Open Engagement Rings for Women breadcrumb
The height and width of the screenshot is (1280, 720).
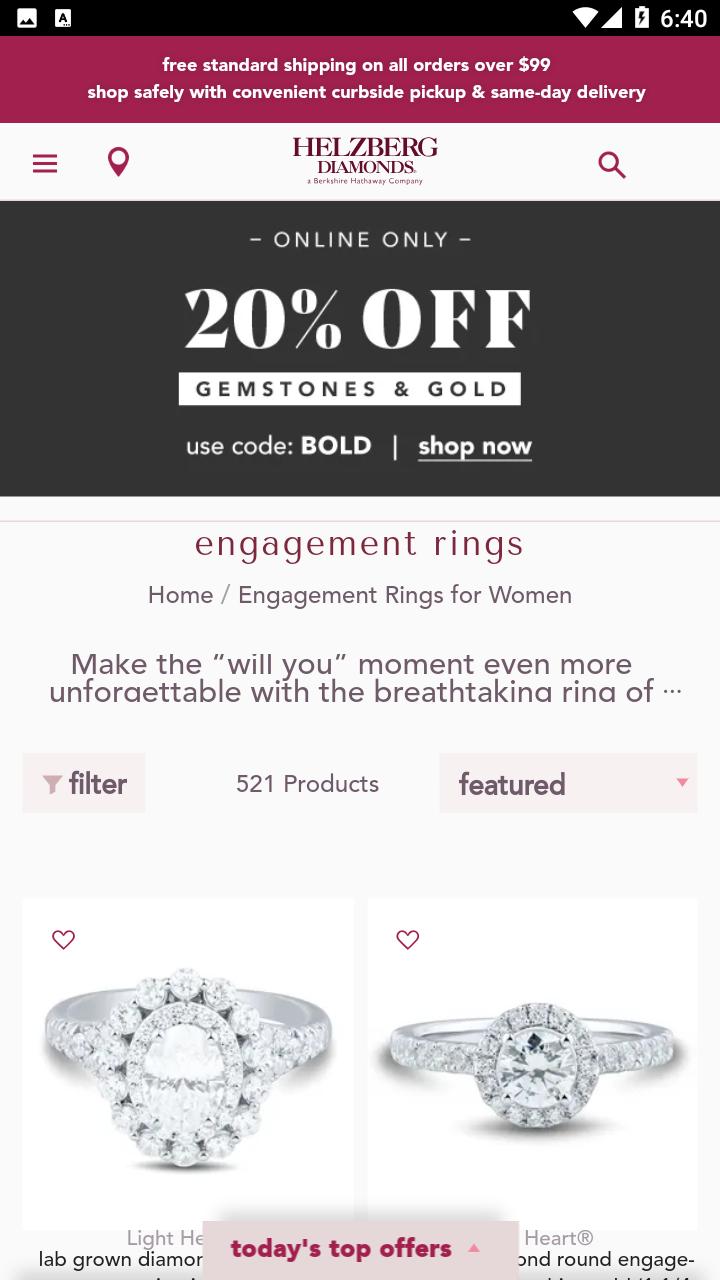tap(405, 595)
